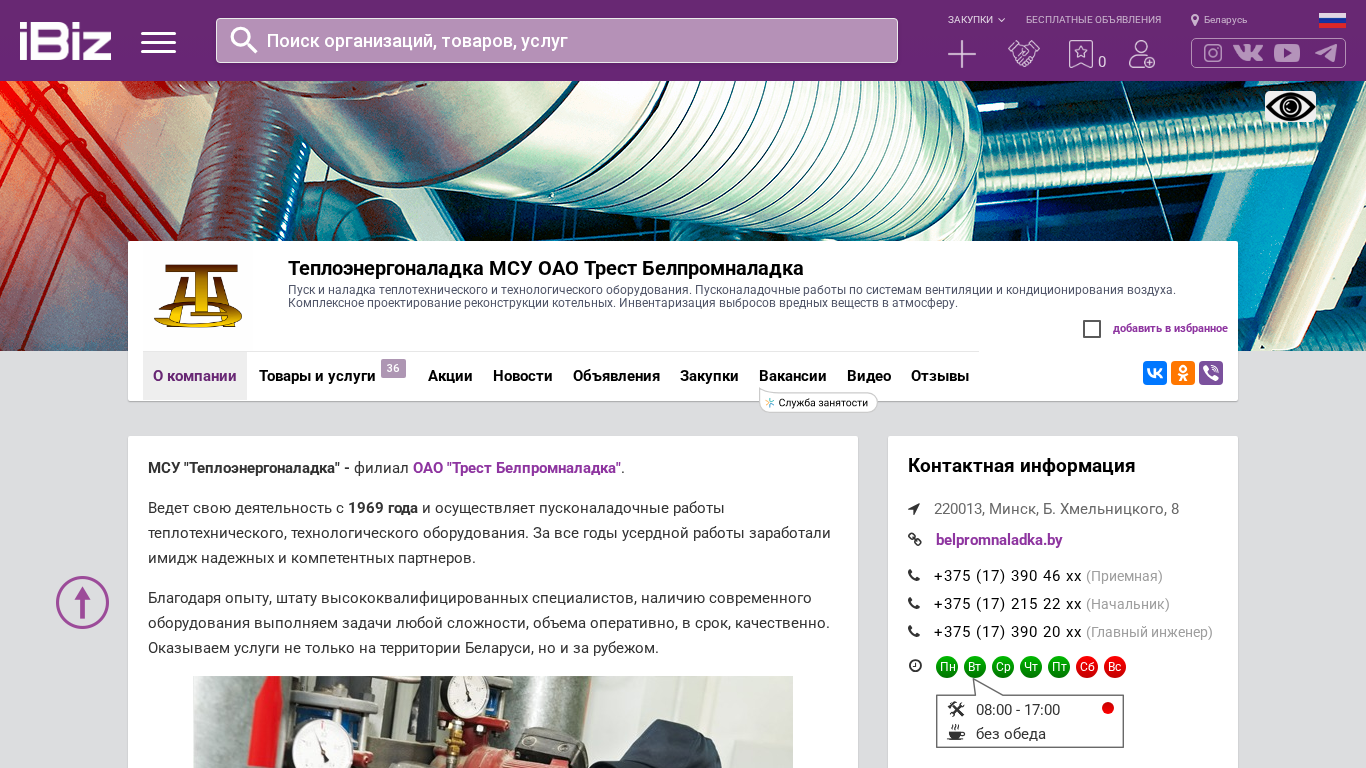Open the Закупки company tab
This screenshot has width=1366, height=768.
pyautogui.click(x=709, y=376)
